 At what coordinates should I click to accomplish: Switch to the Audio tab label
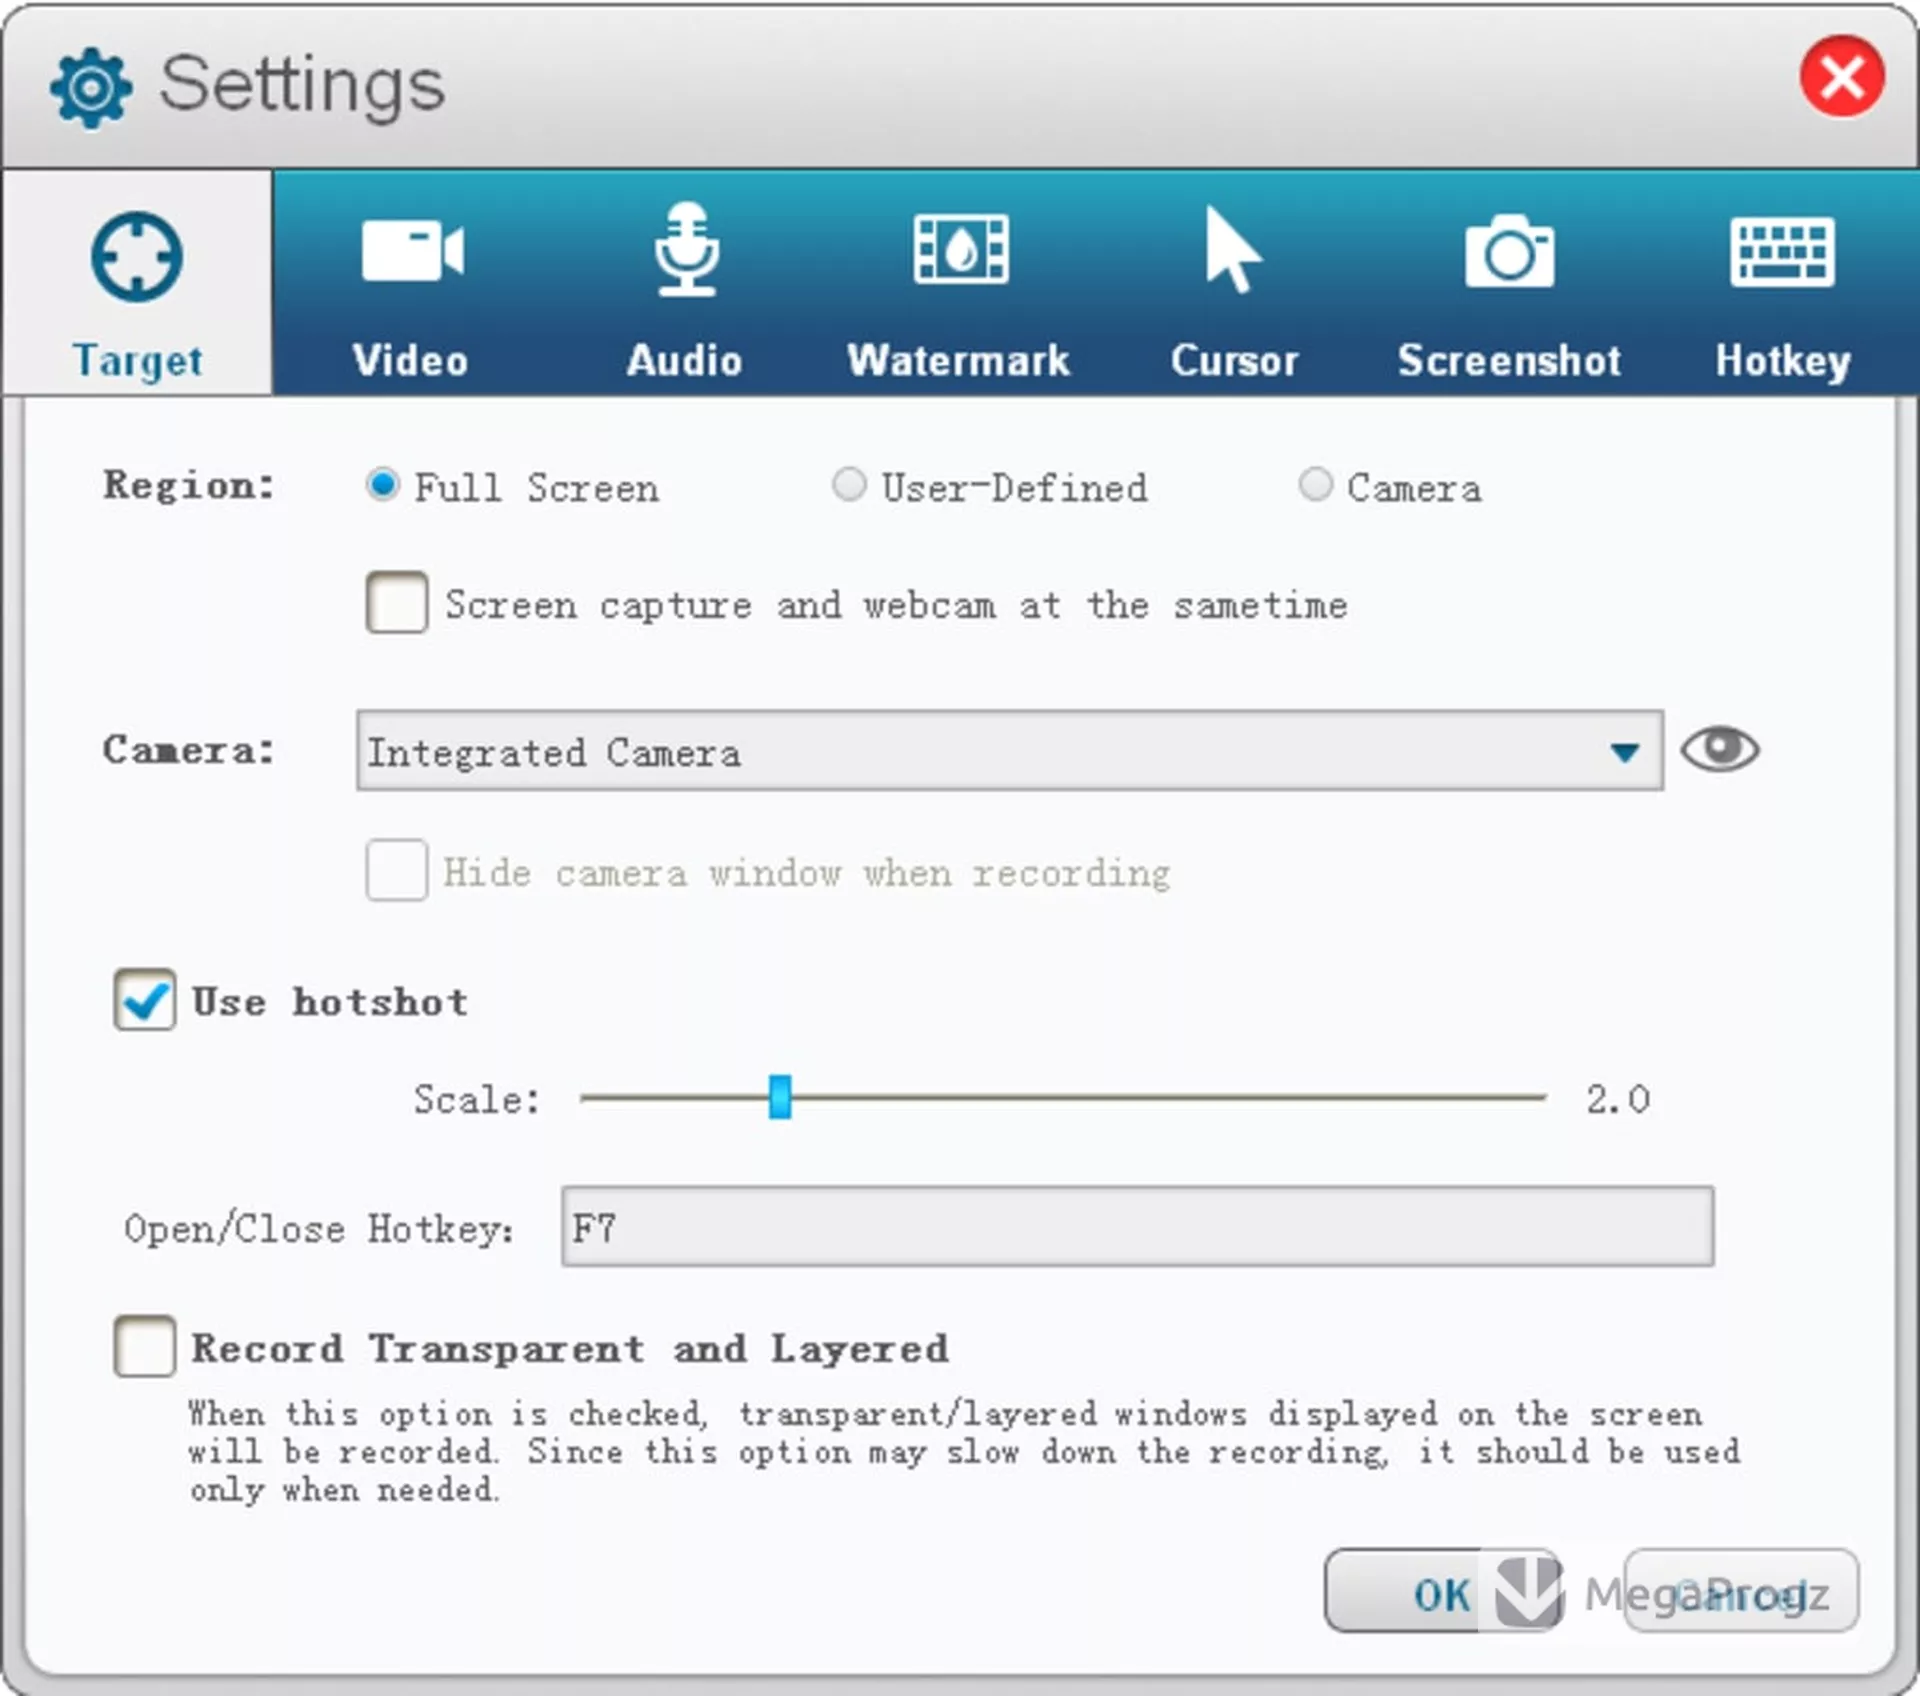(685, 360)
